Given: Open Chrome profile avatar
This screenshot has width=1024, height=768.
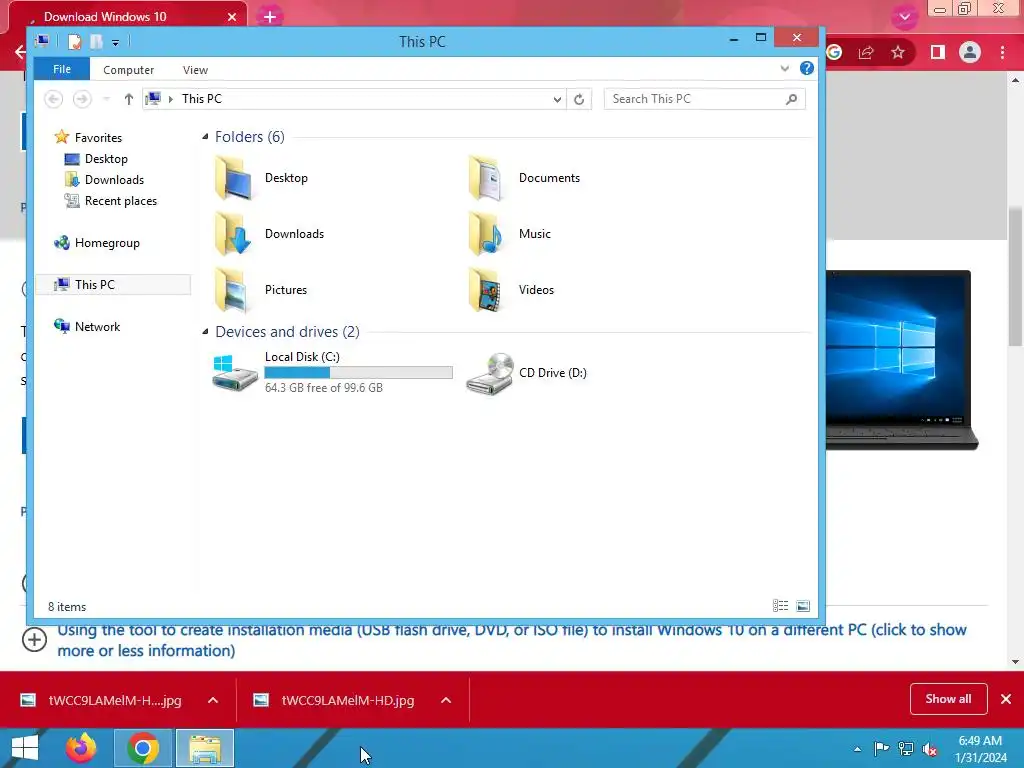Looking at the screenshot, I should coord(970,52).
